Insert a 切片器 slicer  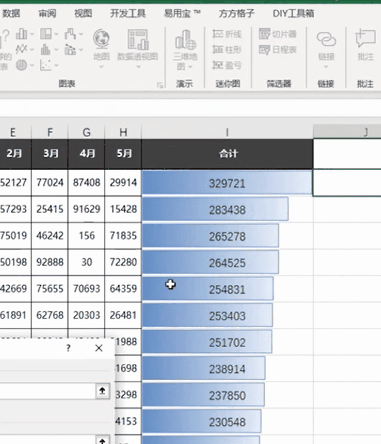[278, 34]
